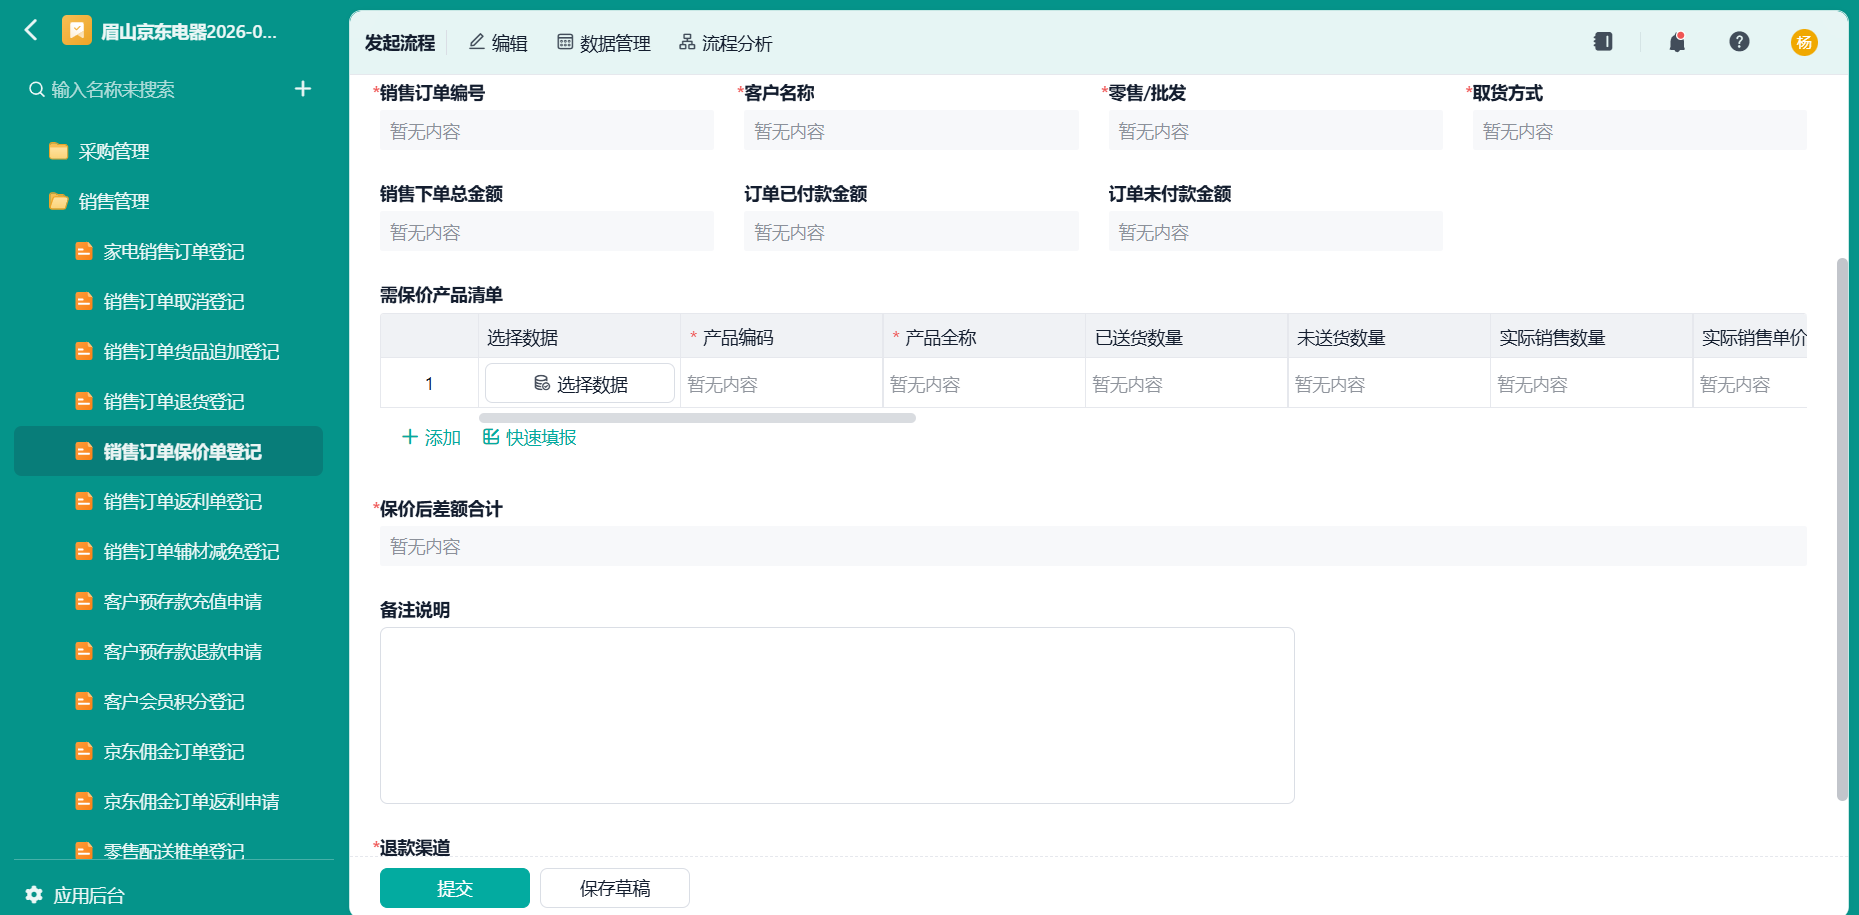1859x915 pixels.
Task: Click the page vertical scrollbar
Action: 1842,529
